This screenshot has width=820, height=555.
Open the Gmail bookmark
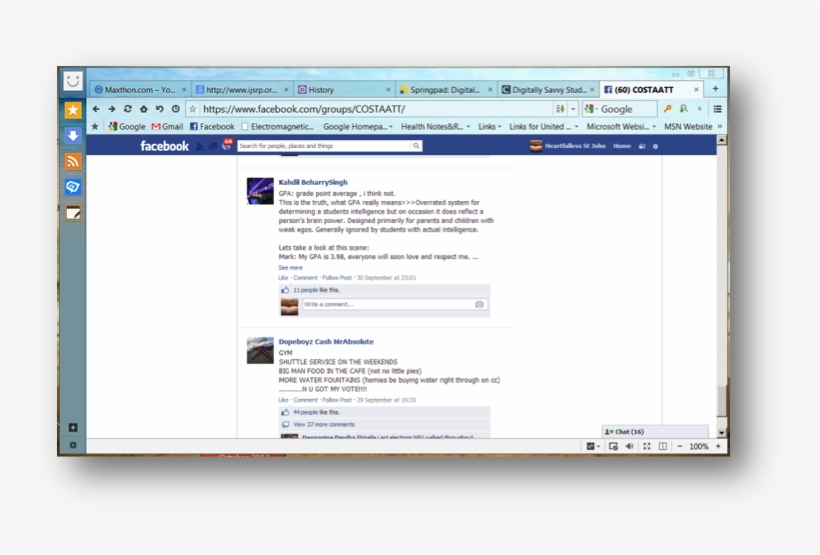coord(167,127)
